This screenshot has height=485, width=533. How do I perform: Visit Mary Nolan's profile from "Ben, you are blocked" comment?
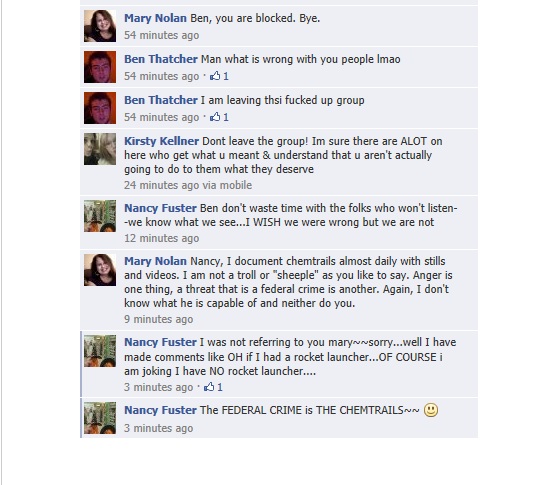point(155,18)
